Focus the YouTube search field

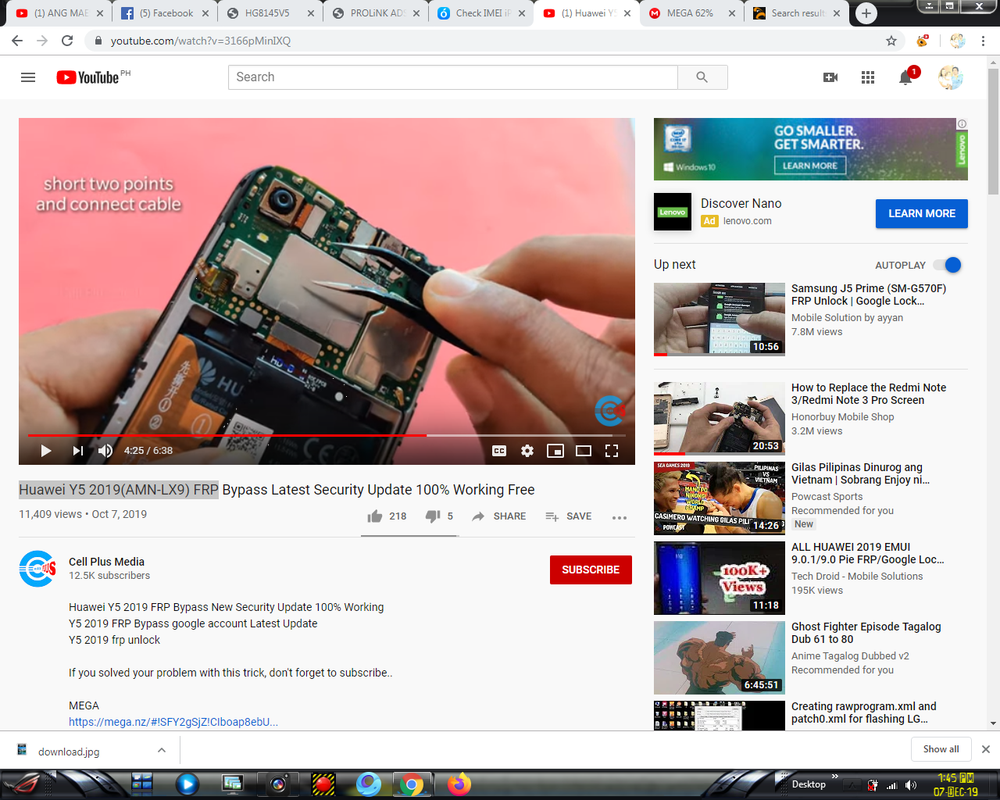pos(453,77)
